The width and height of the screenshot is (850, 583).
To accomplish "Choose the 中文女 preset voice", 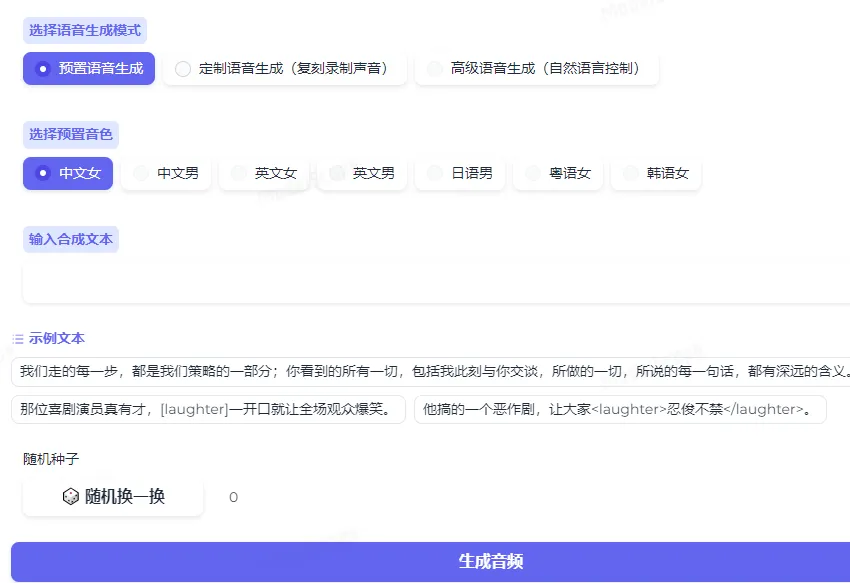I will click(x=67, y=172).
